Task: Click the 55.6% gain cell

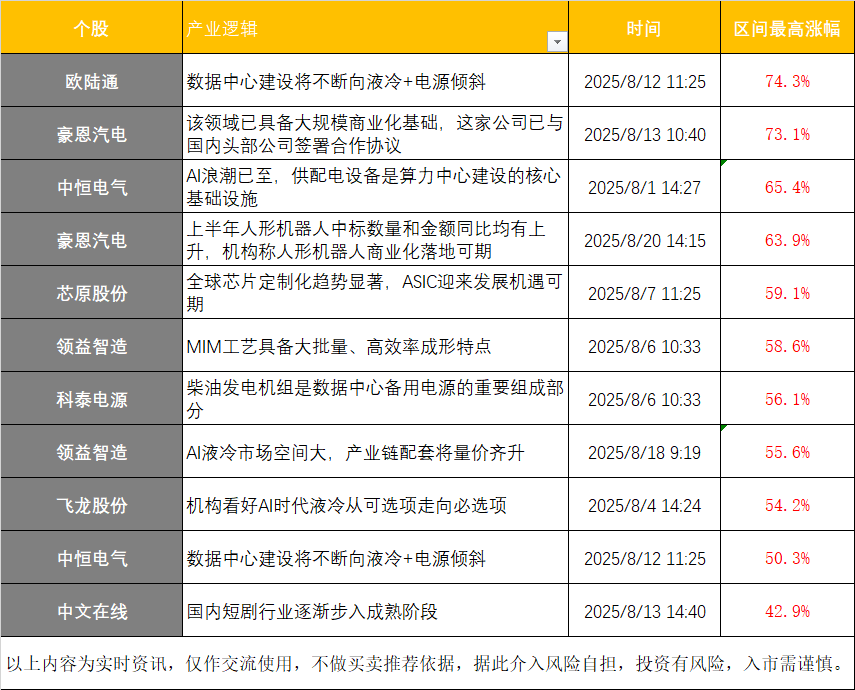Action: point(787,451)
